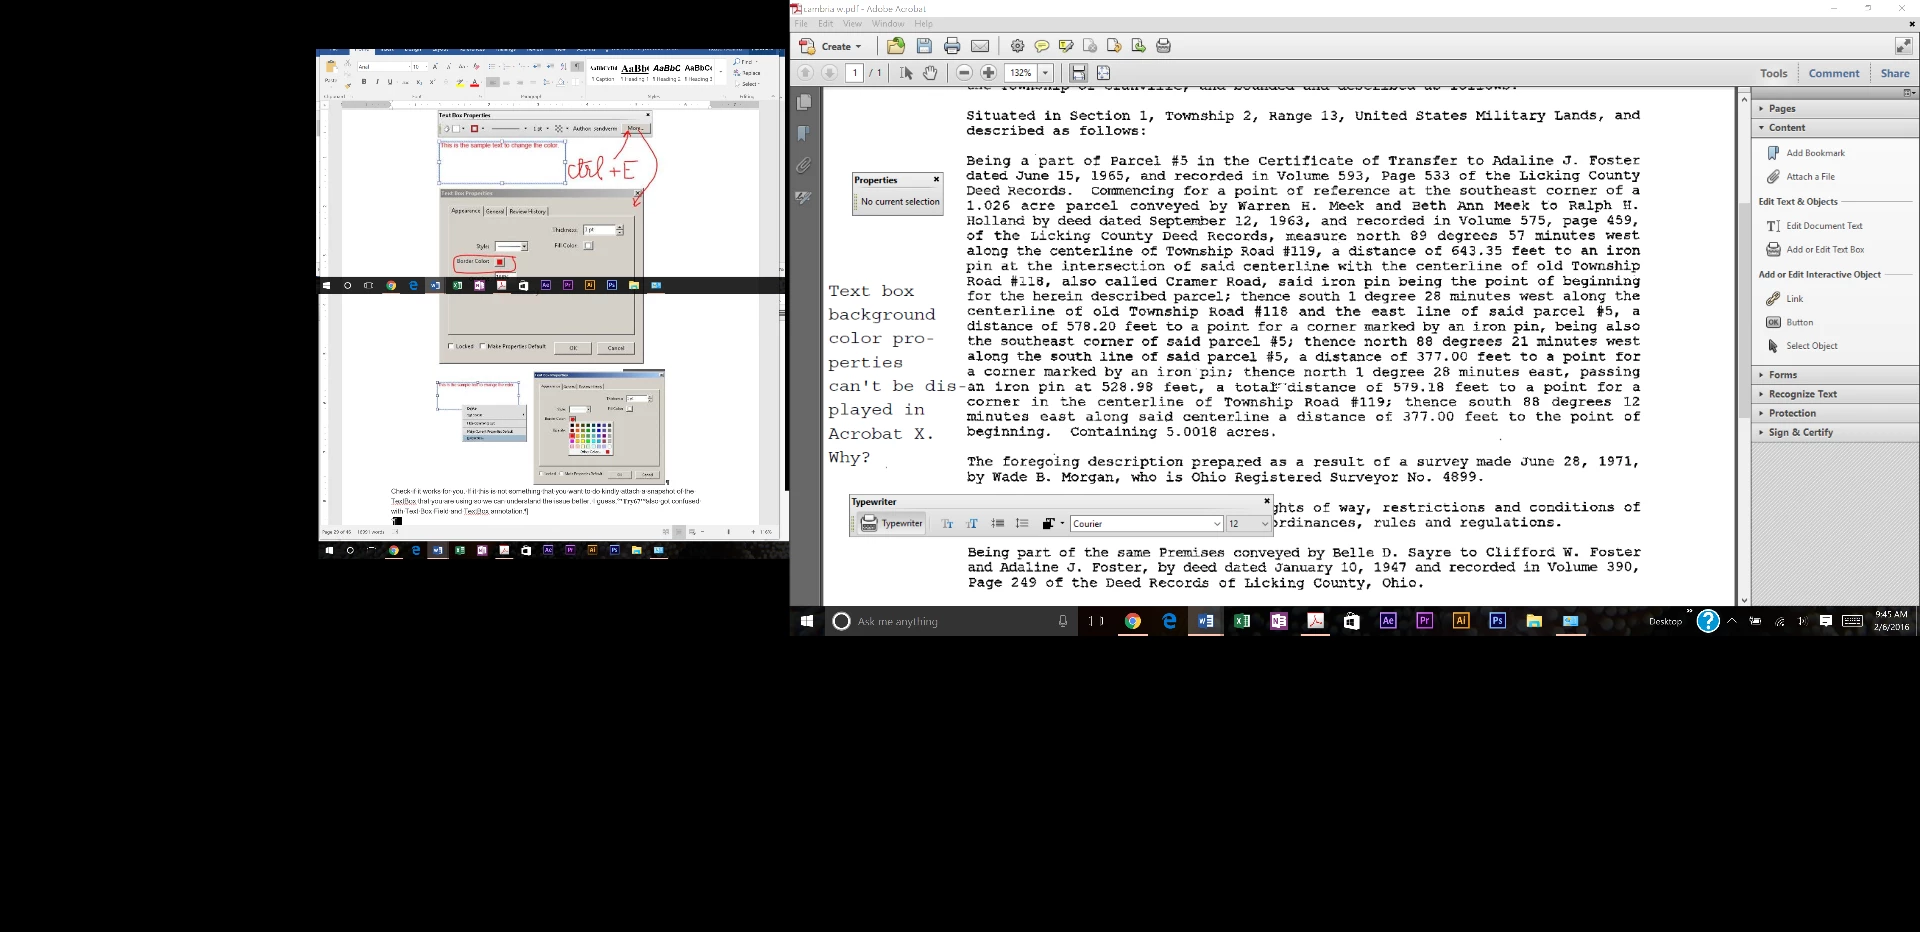Open Chrome from the Windows taskbar

pyautogui.click(x=1132, y=621)
